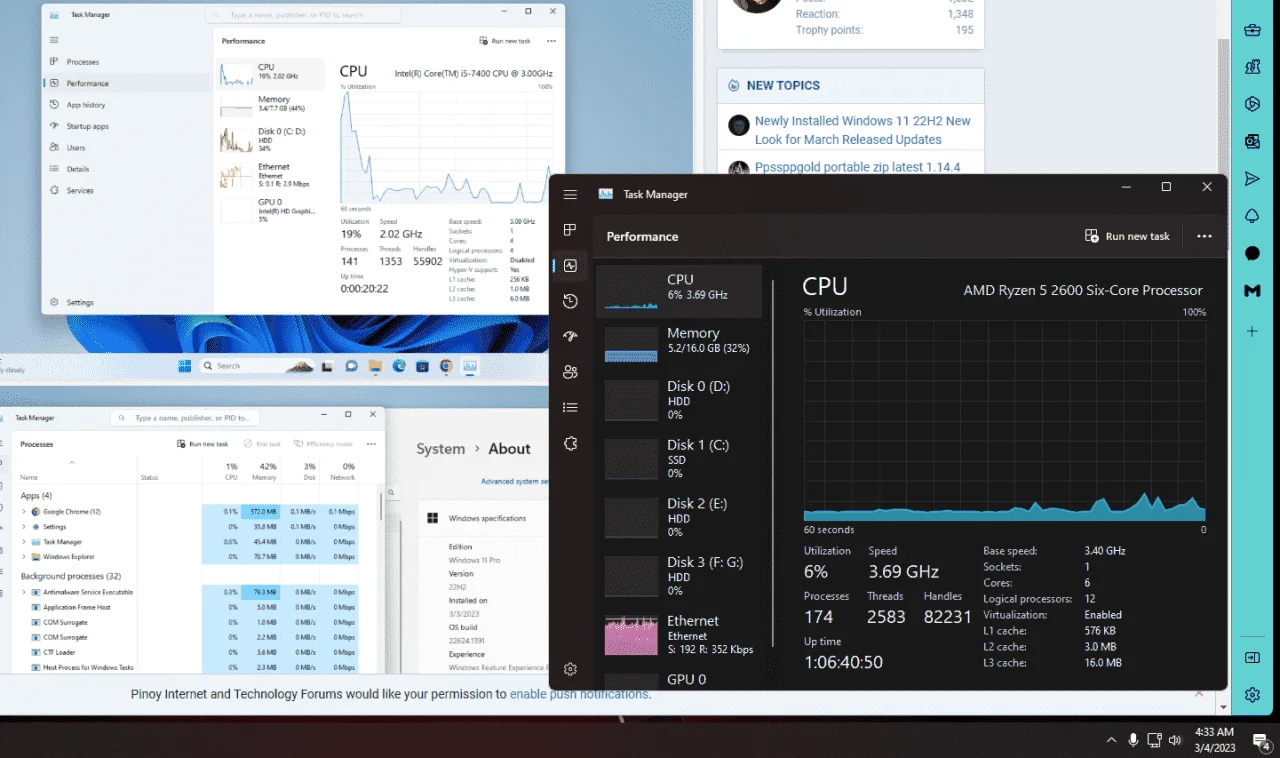Click enable push notifications link
1280x758 pixels.
click(x=580, y=694)
